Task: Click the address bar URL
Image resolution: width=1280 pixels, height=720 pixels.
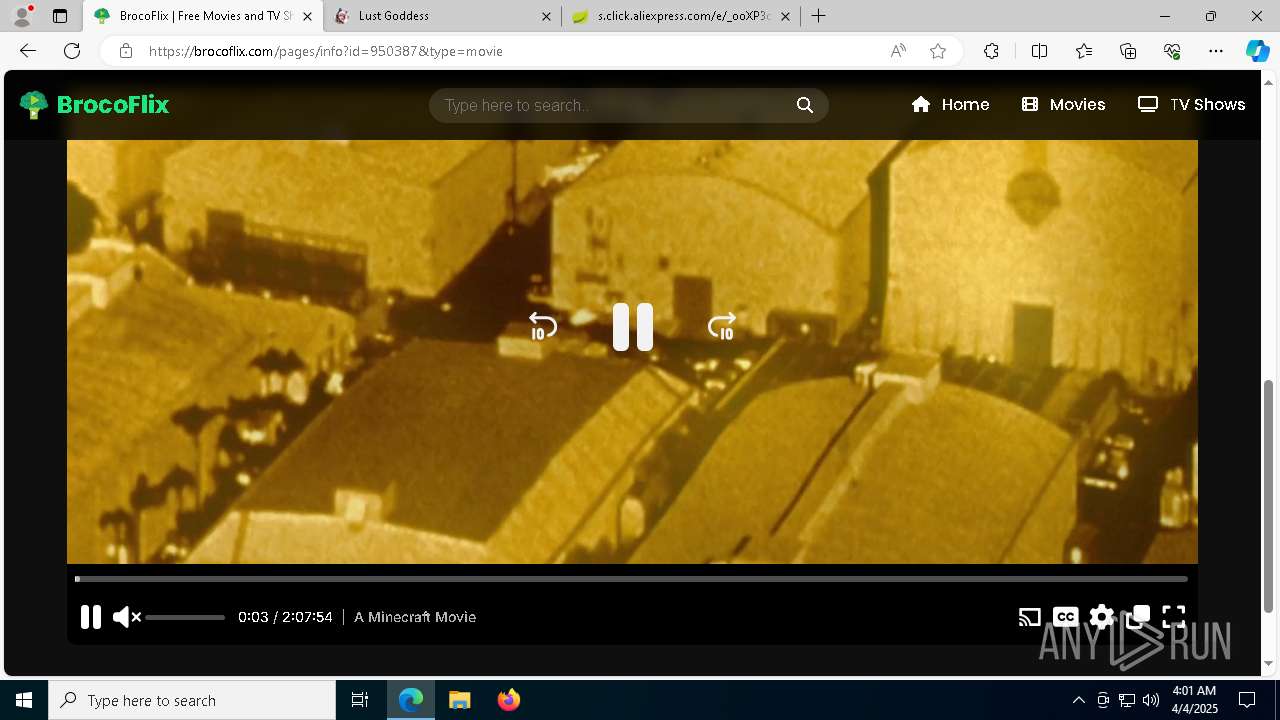Action: tap(325, 51)
